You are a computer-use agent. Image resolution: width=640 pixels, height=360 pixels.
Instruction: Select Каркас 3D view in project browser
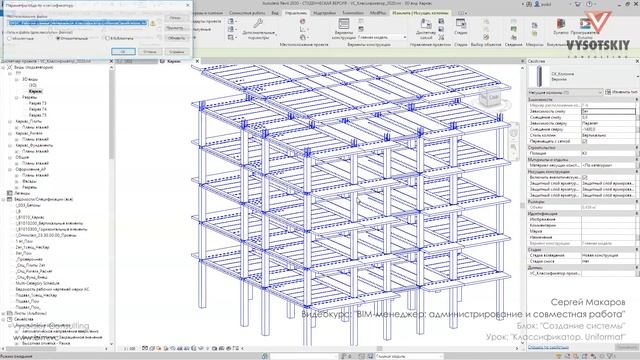tap(36, 91)
